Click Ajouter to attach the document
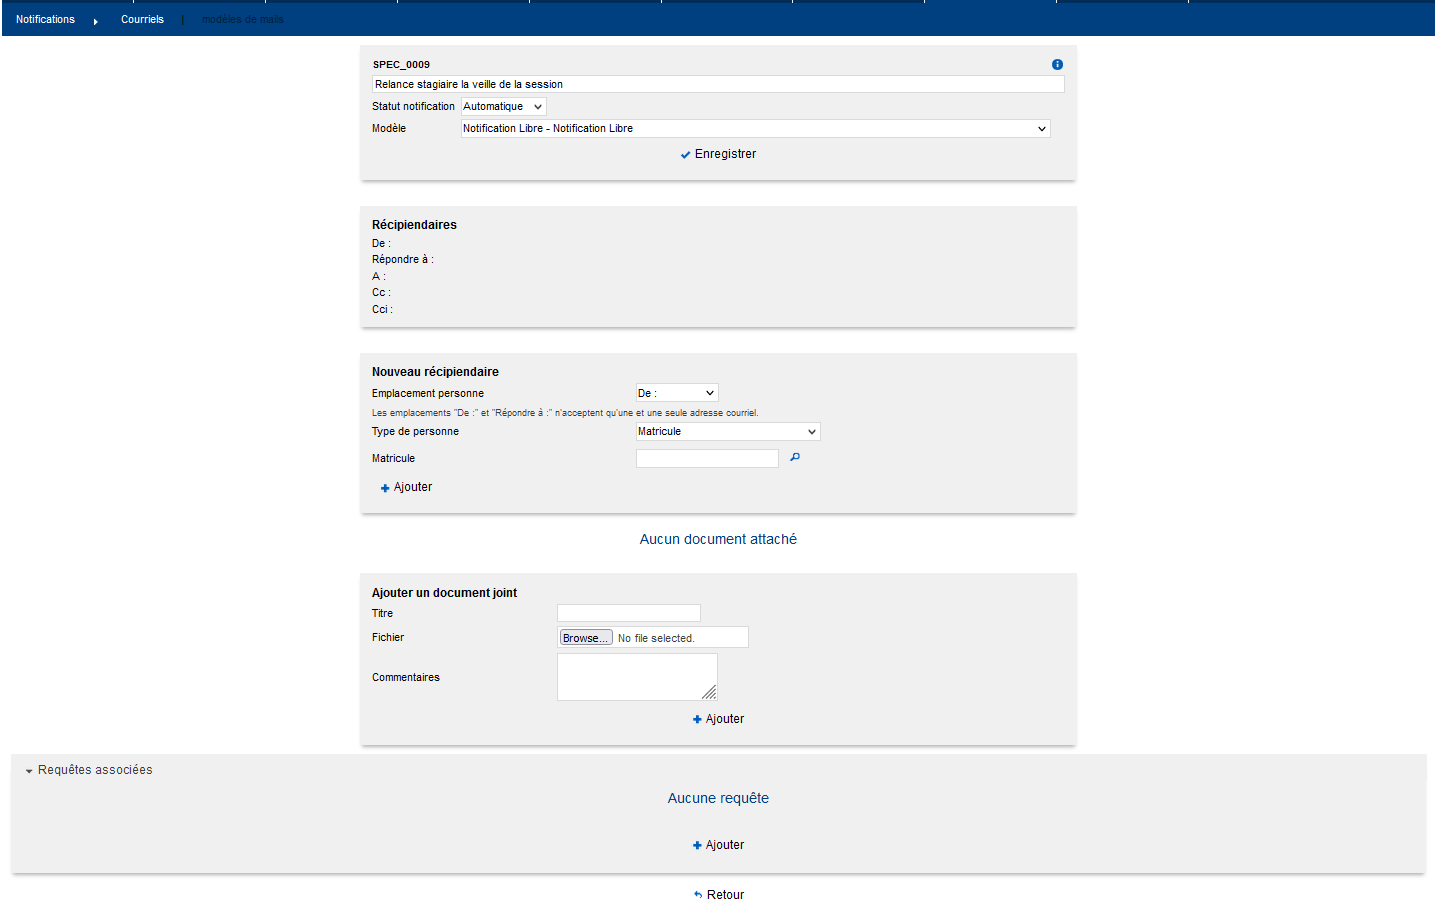The width and height of the screenshot is (1447, 905). (718, 719)
